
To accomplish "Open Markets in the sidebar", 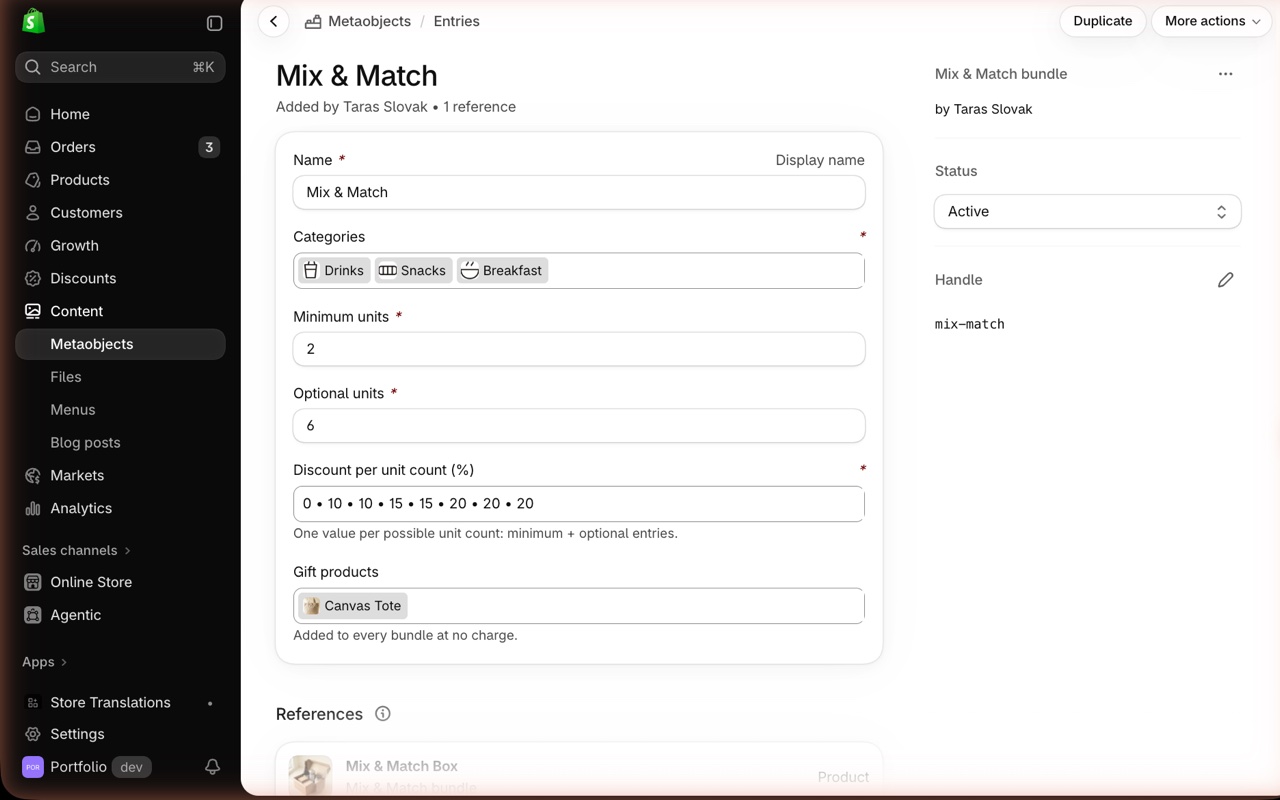I will (x=77, y=475).
